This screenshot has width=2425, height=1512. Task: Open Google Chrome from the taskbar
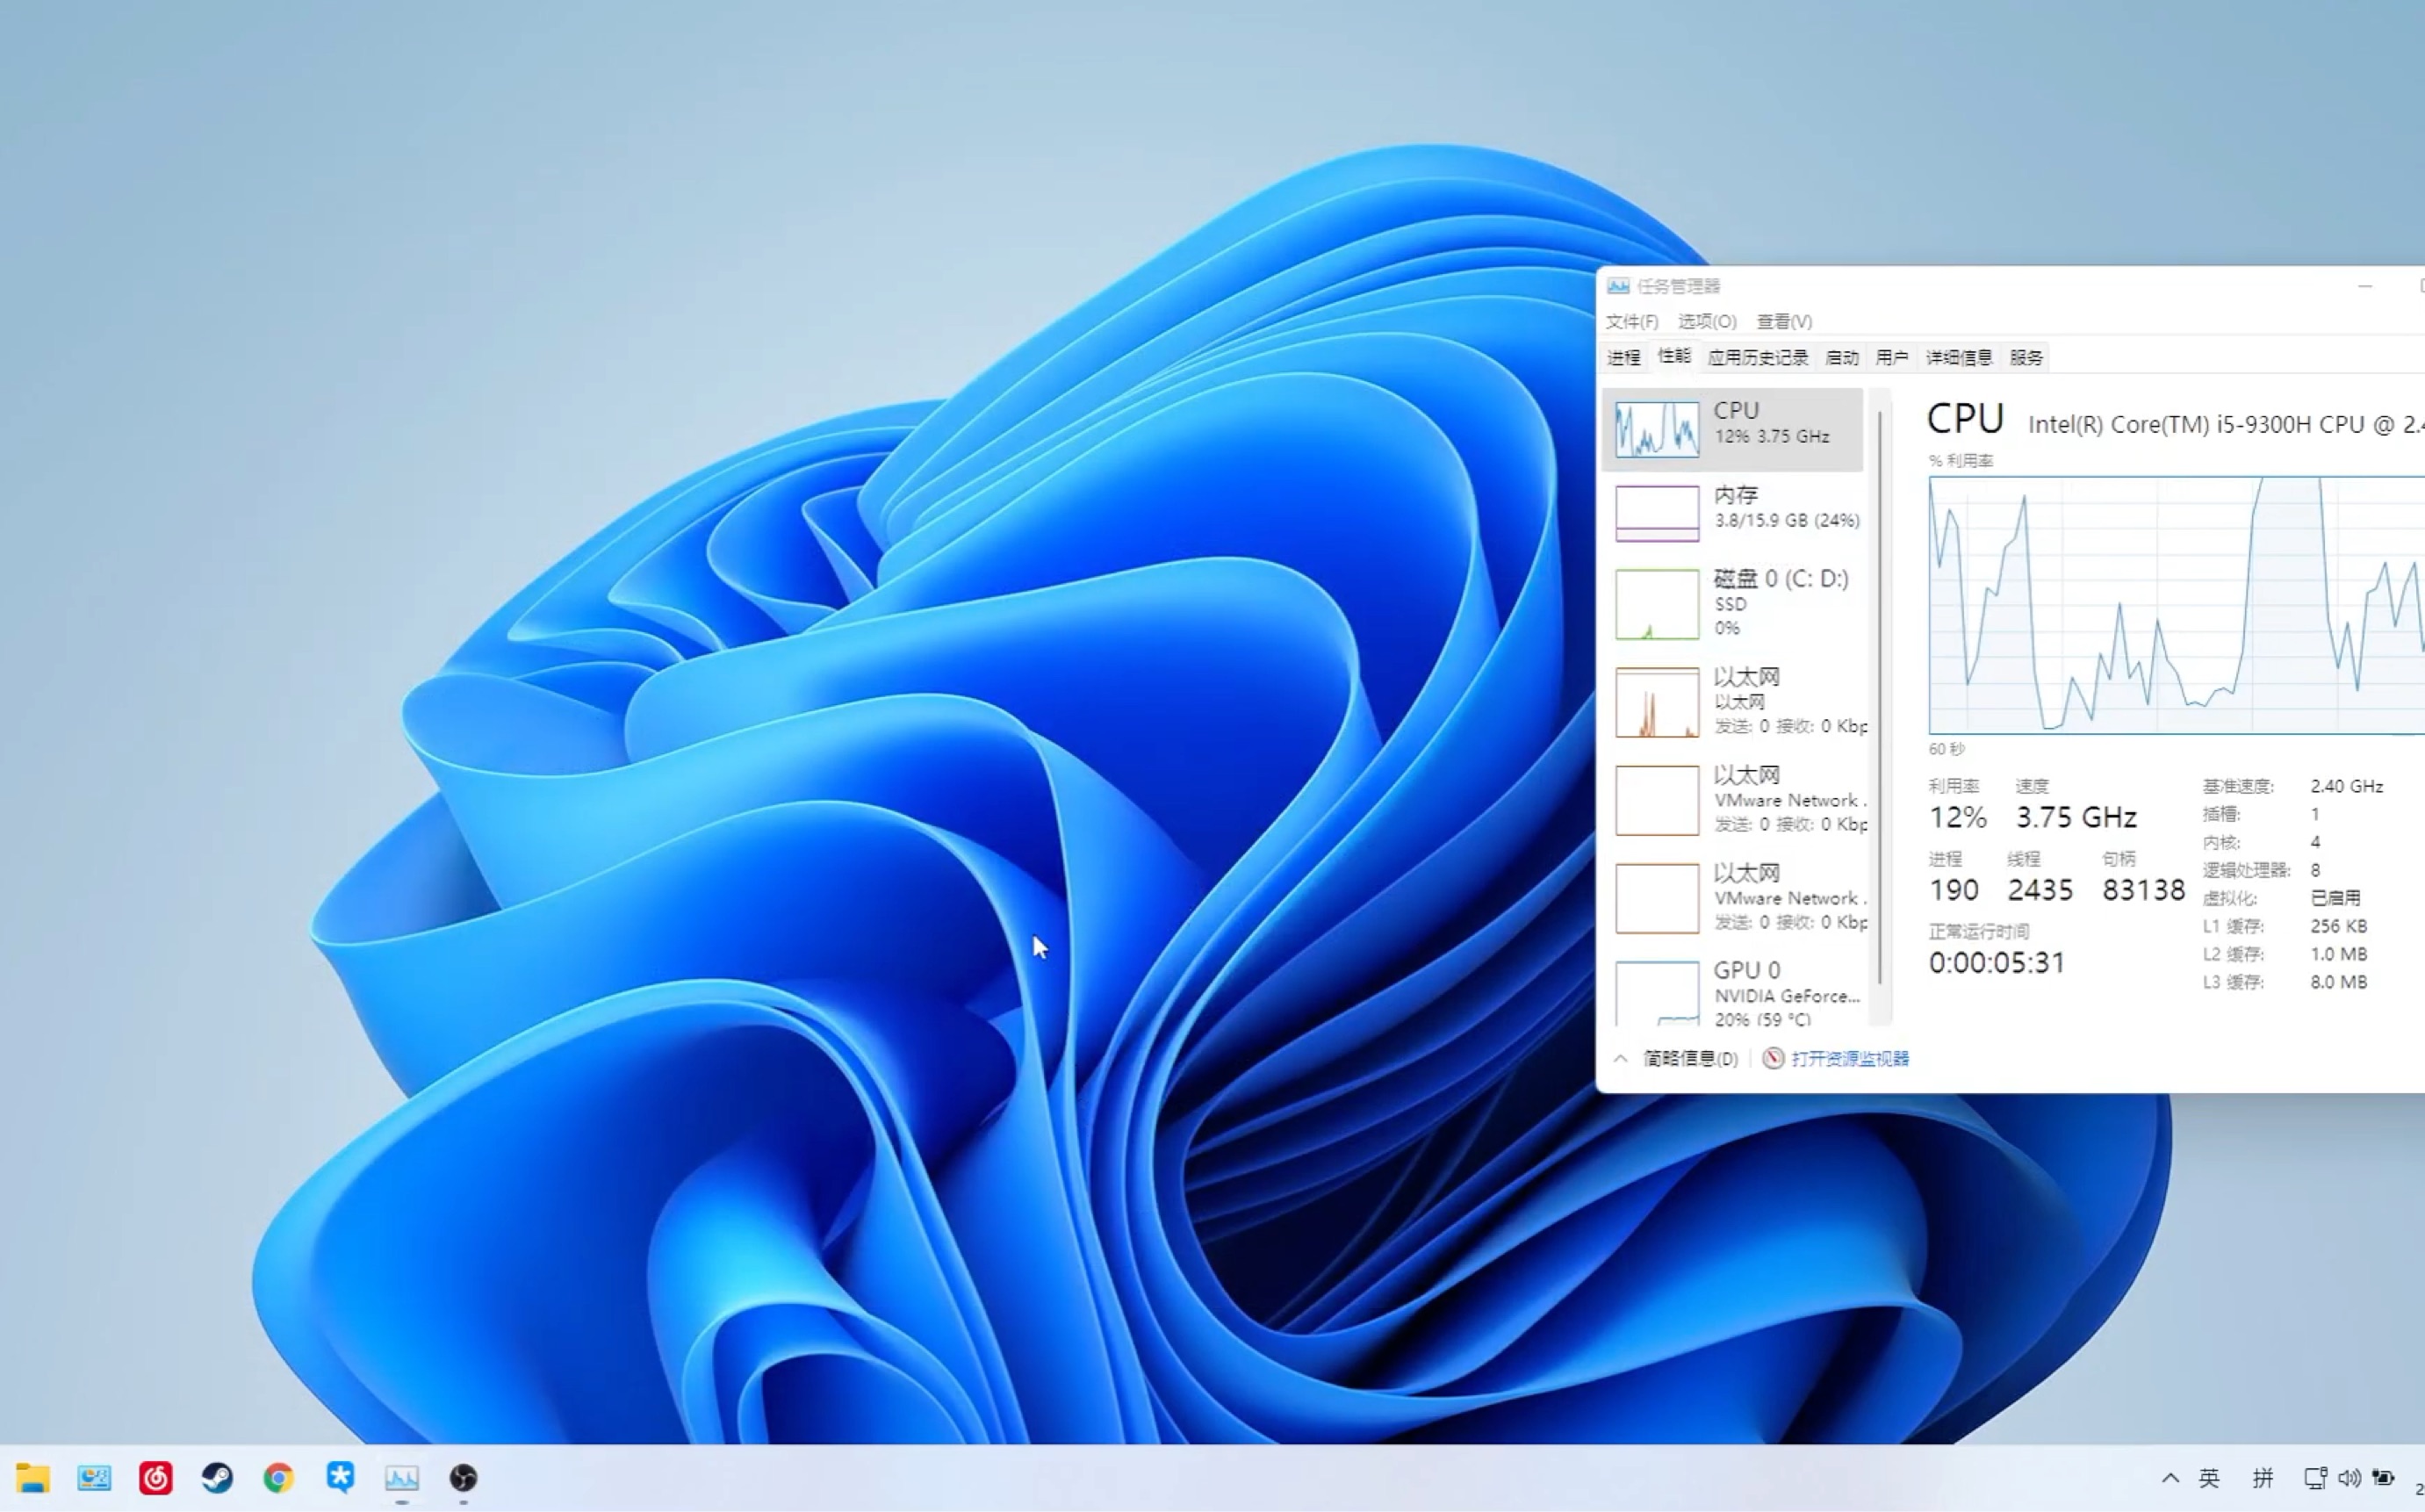click(279, 1478)
